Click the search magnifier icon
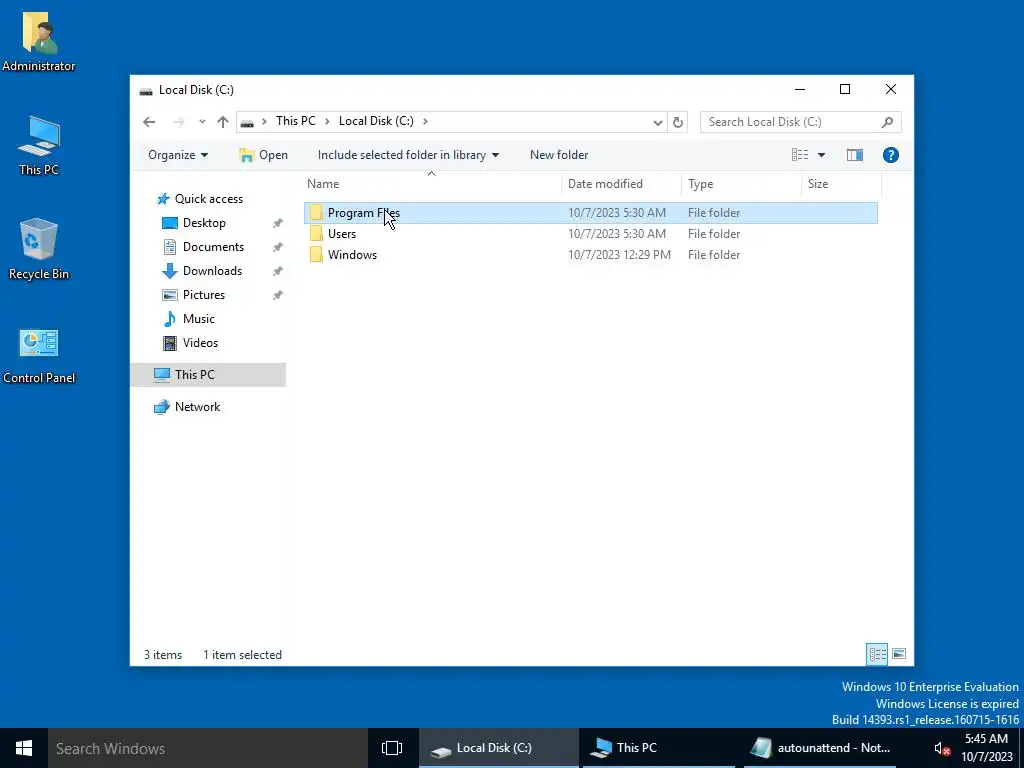The image size is (1024, 768). click(887, 122)
